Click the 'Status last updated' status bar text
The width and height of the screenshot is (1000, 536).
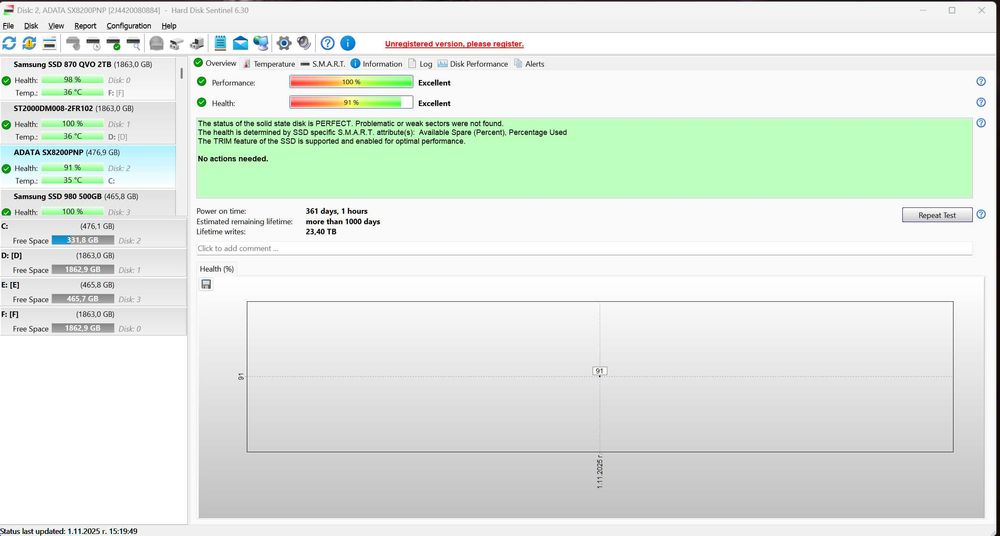point(69,531)
